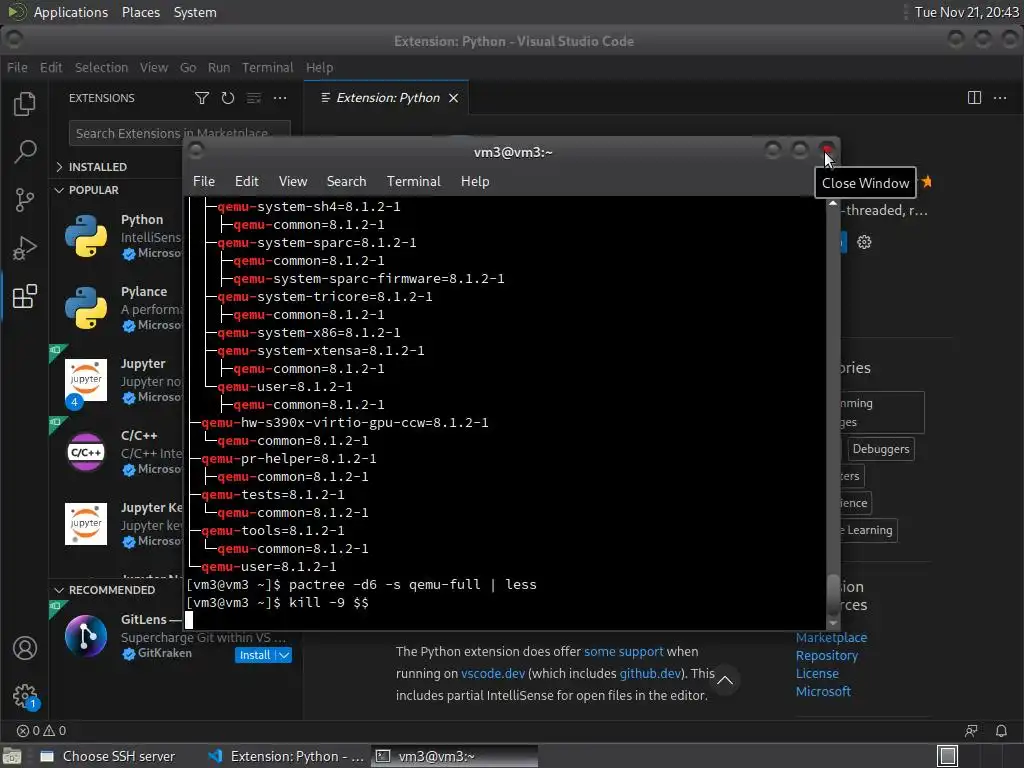Open errors and warnings status indicator

[41, 731]
